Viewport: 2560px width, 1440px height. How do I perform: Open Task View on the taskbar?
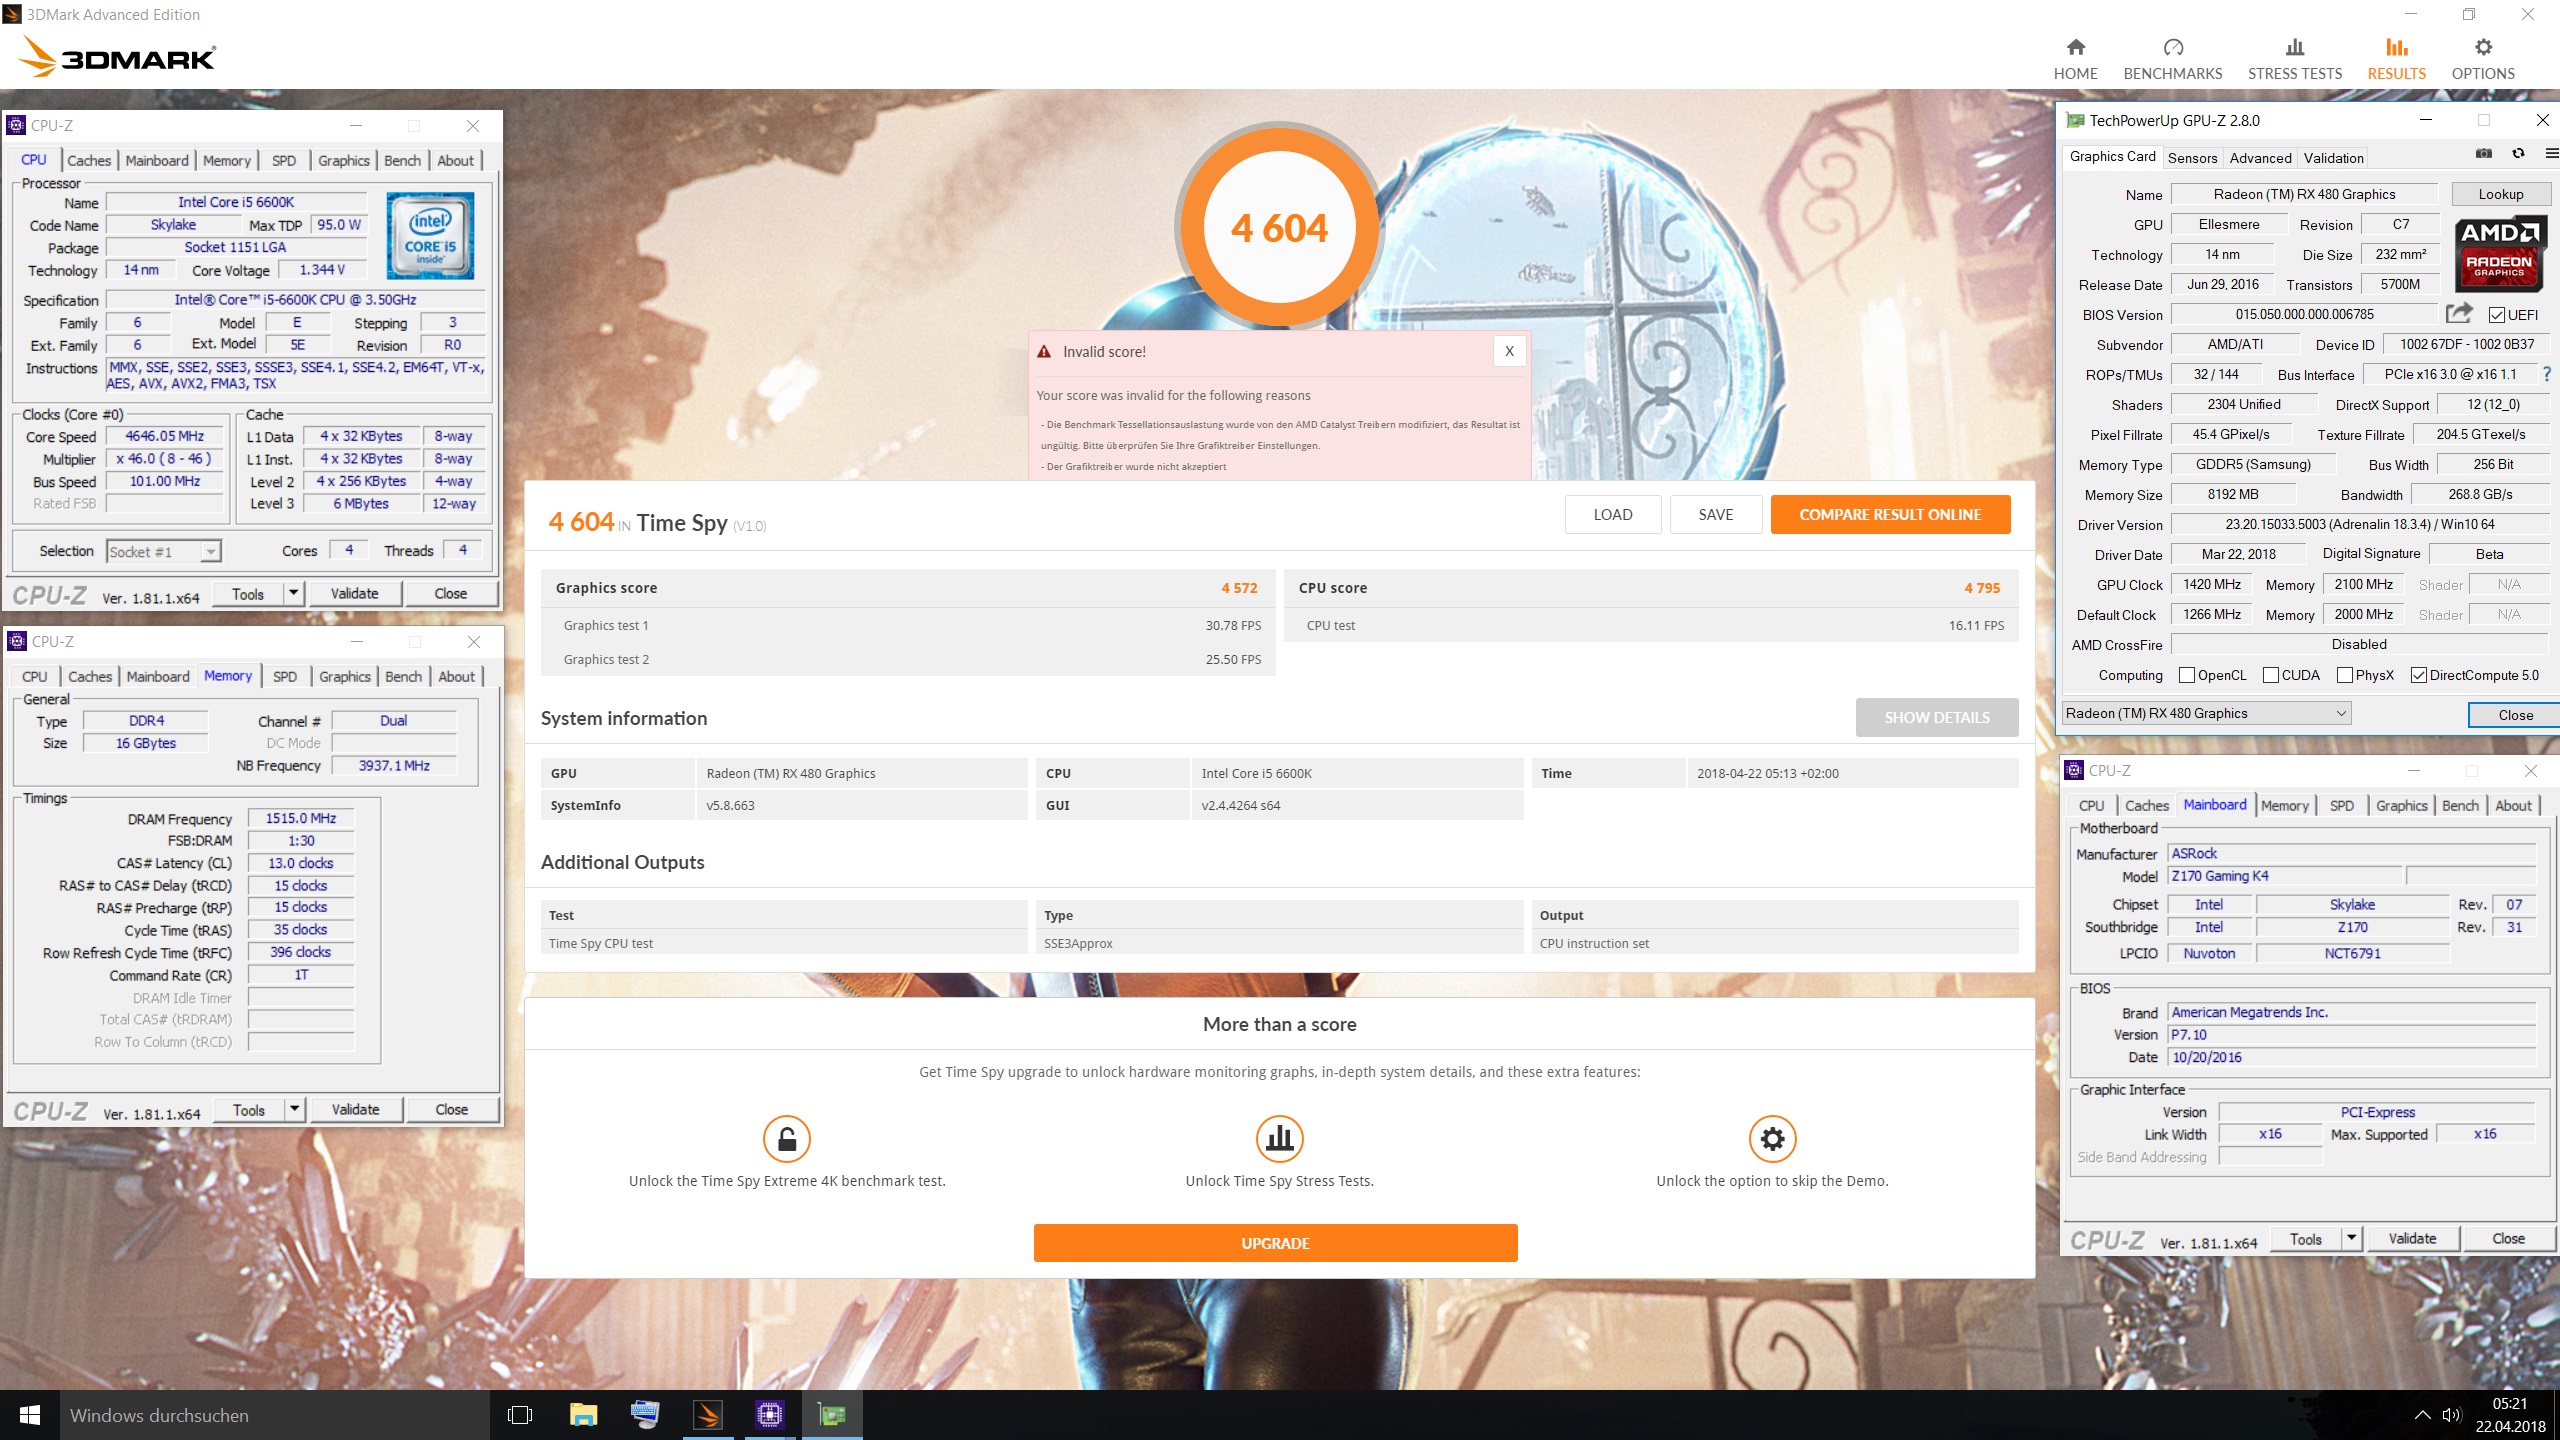click(x=520, y=1415)
